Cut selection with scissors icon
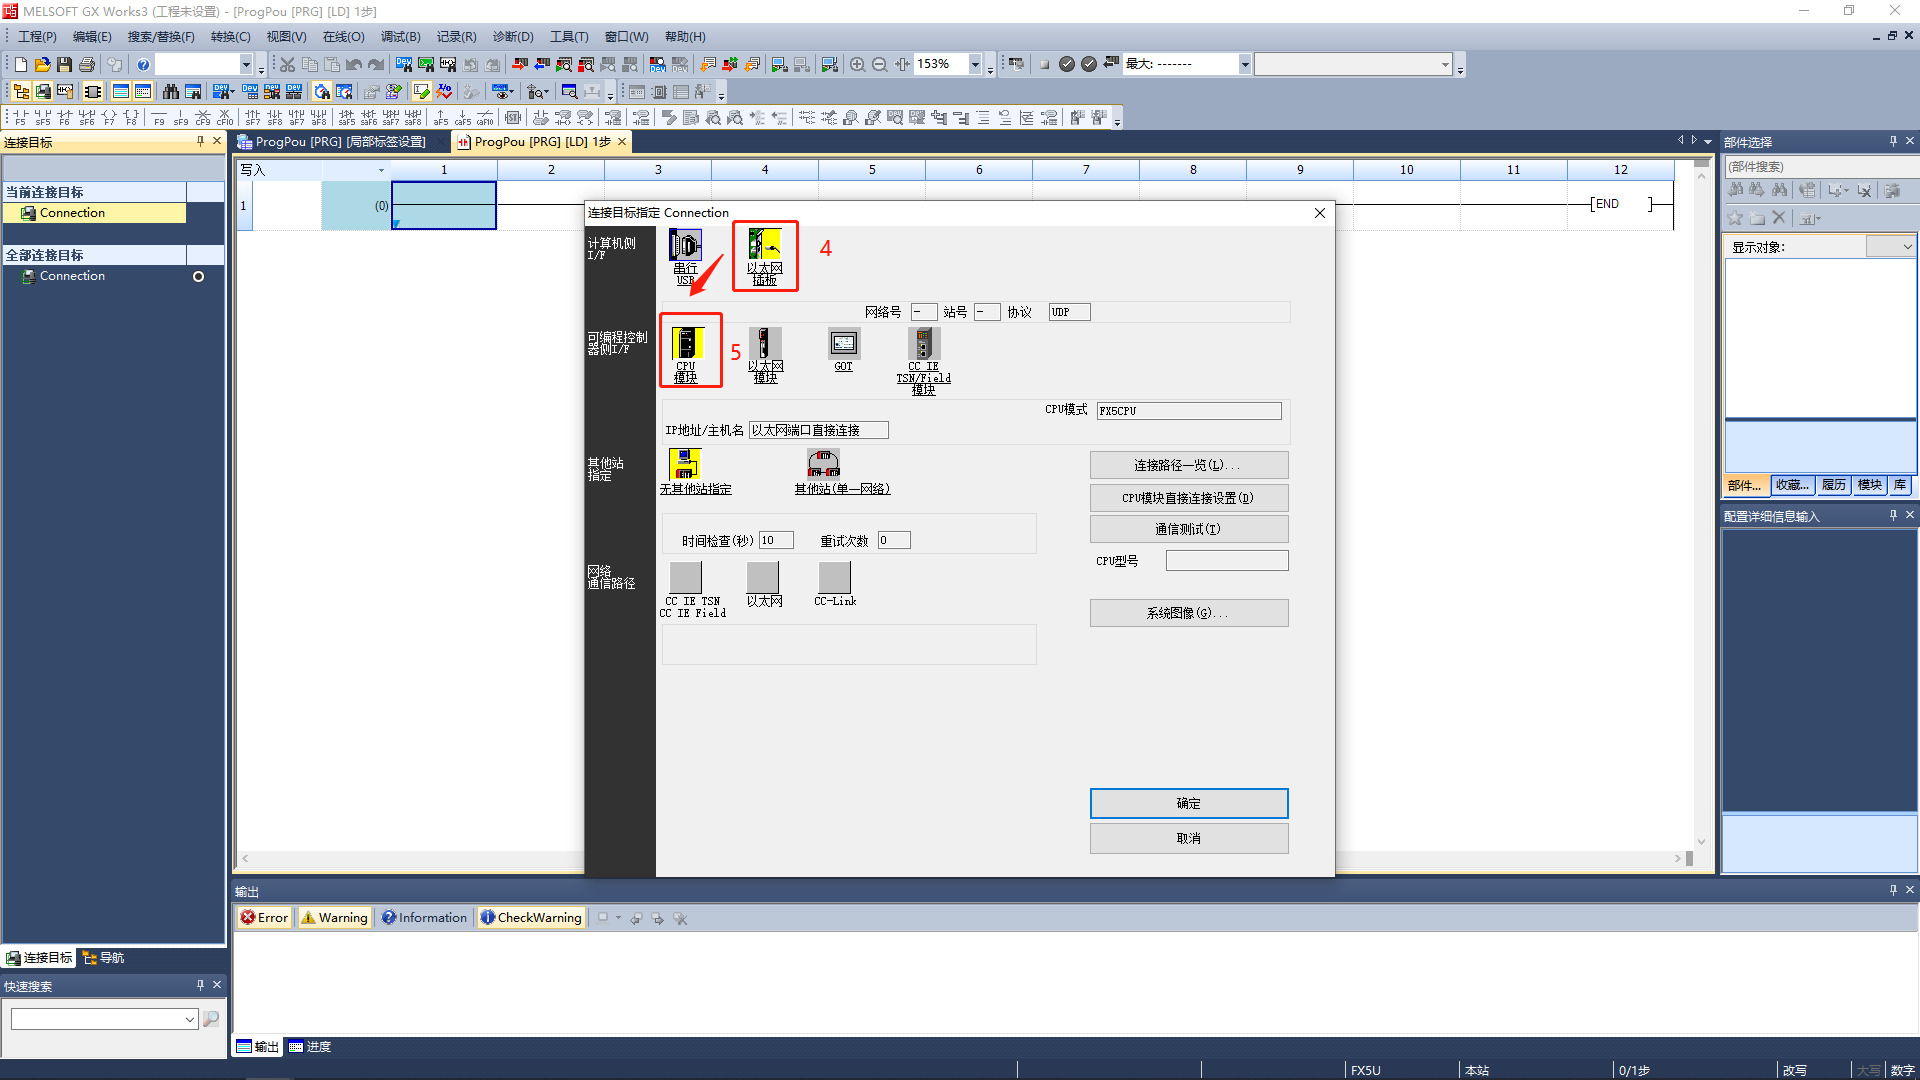 point(287,64)
